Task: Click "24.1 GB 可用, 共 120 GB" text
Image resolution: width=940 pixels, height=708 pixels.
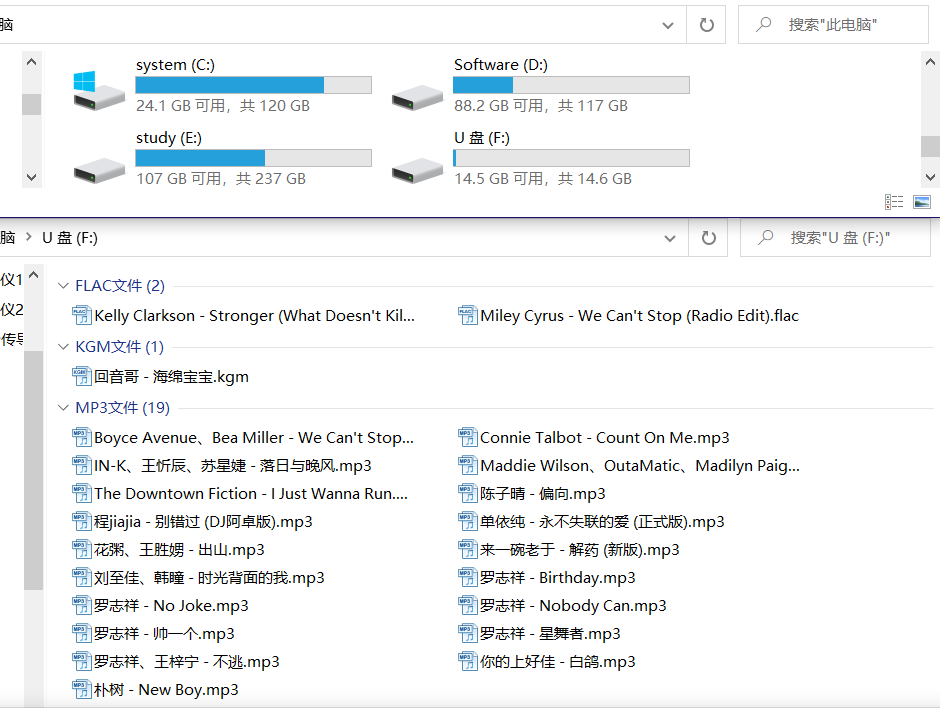Action: pos(223,106)
